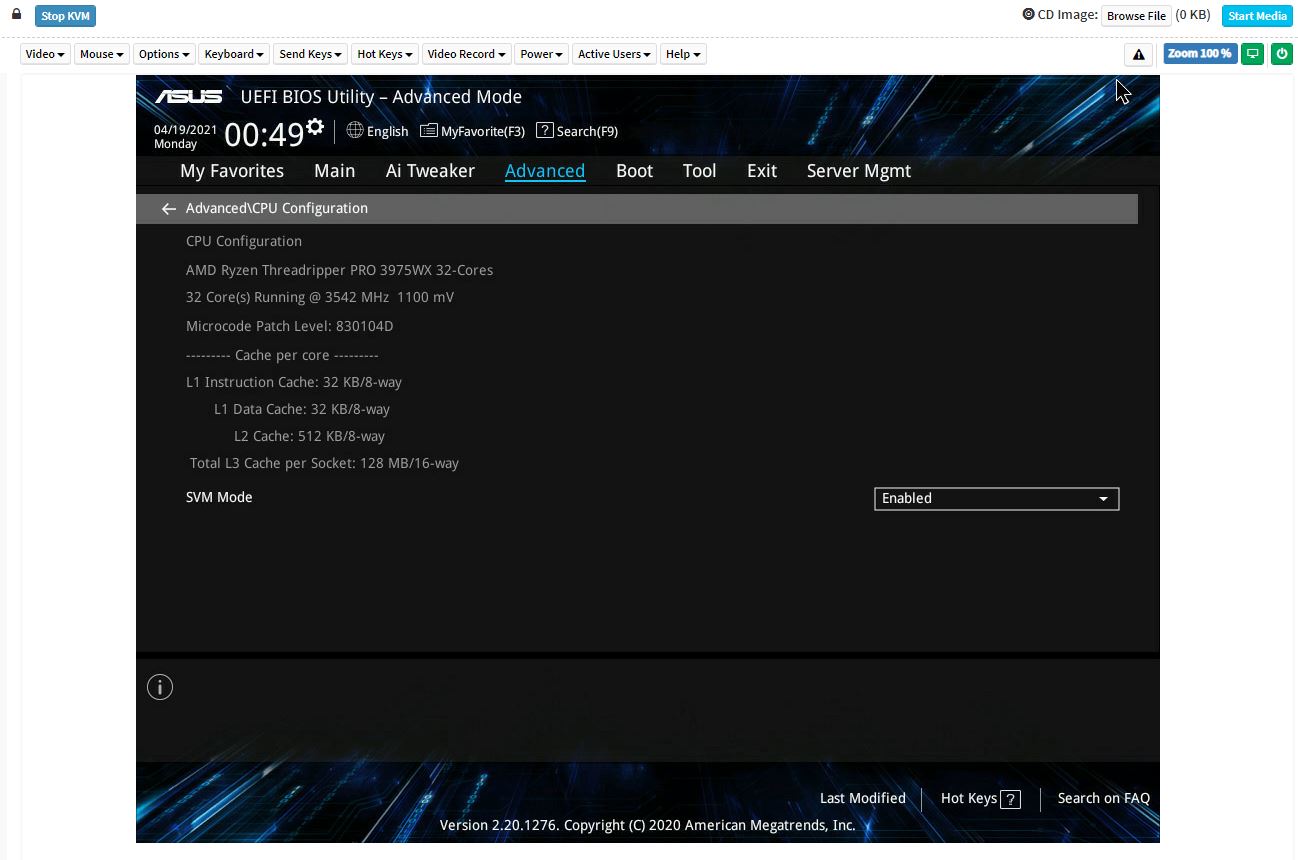Switch to the My Favorites tab

pos(232,171)
